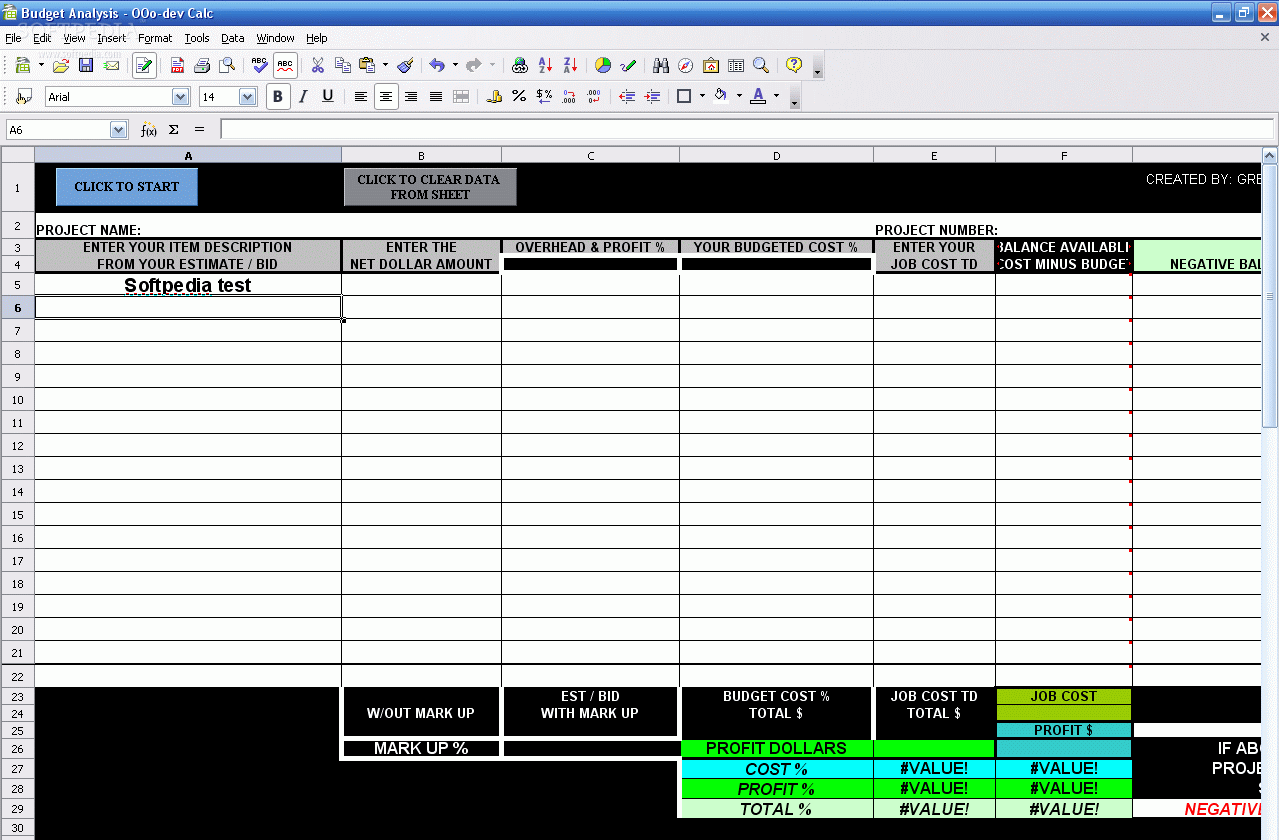The width and height of the screenshot is (1279, 840).
Task: Apply the background color bucket
Action: [720, 96]
